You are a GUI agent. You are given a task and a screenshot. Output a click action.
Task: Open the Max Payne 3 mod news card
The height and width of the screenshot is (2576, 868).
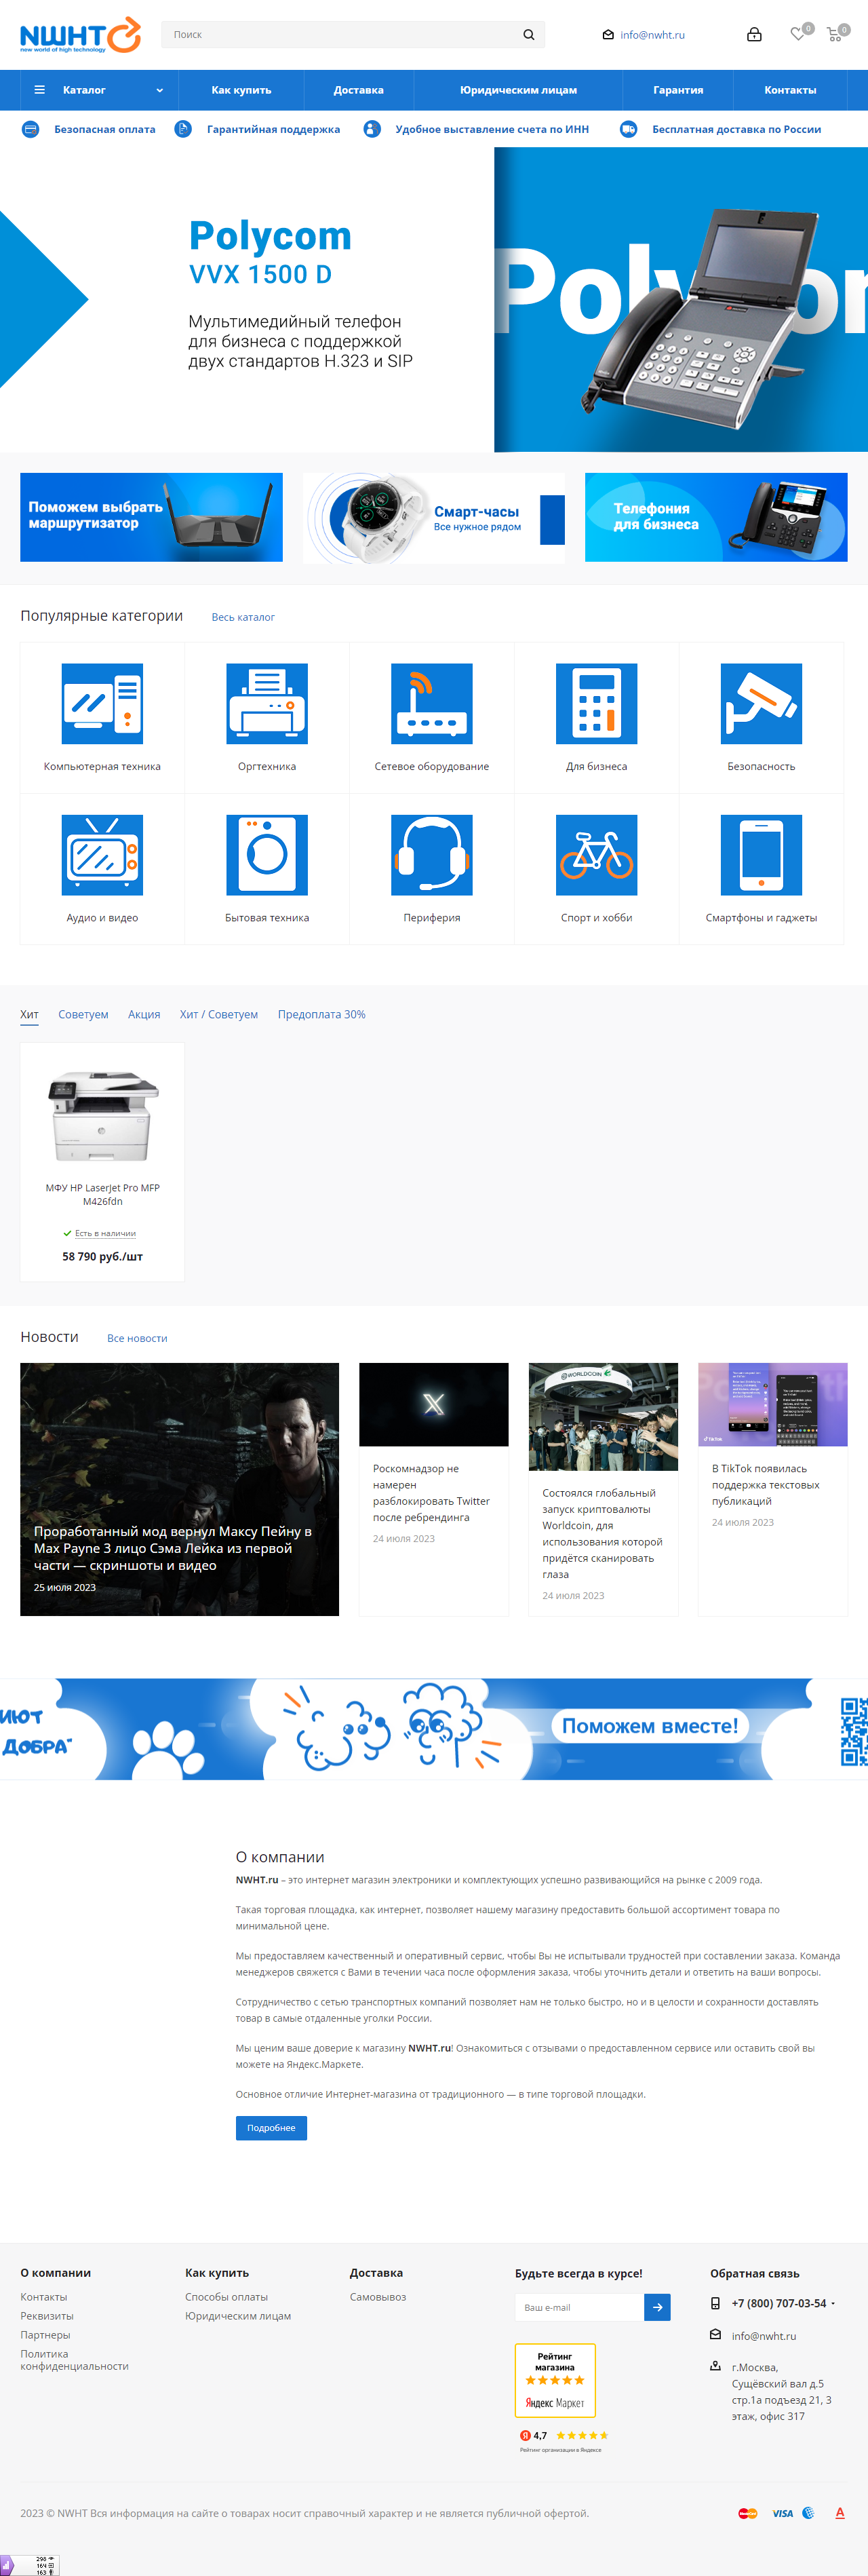point(179,1489)
